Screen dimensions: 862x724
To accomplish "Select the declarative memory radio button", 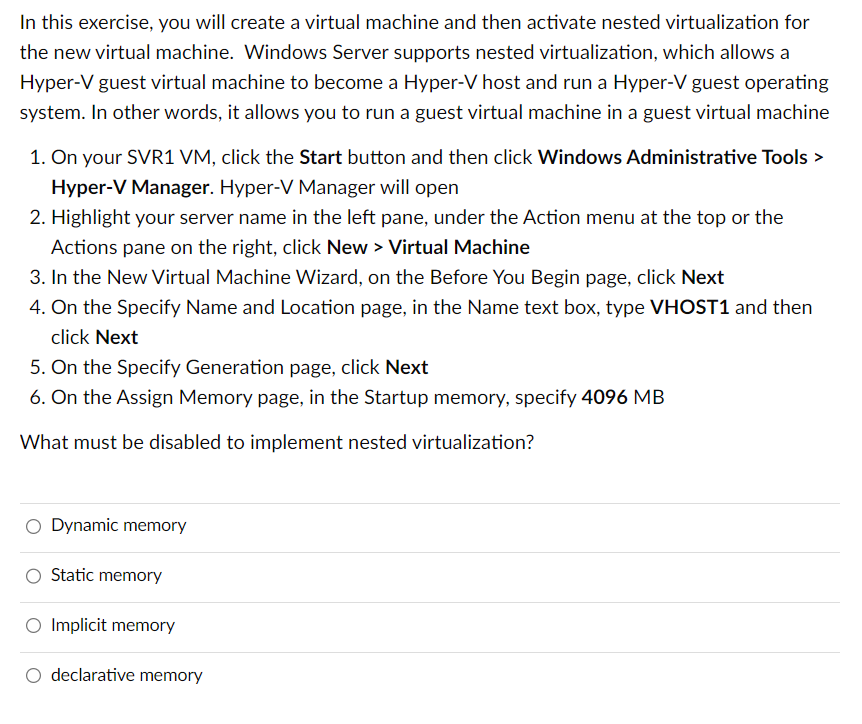I will click(33, 675).
